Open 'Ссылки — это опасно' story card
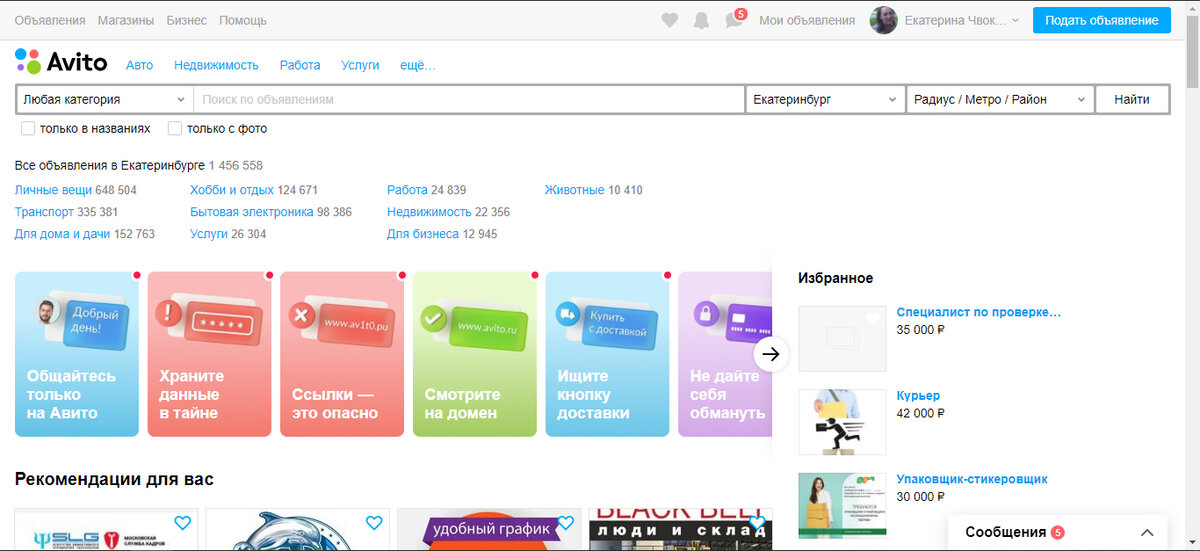The width and height of the screenshot is (1200, 551). (x=342, y=354)
